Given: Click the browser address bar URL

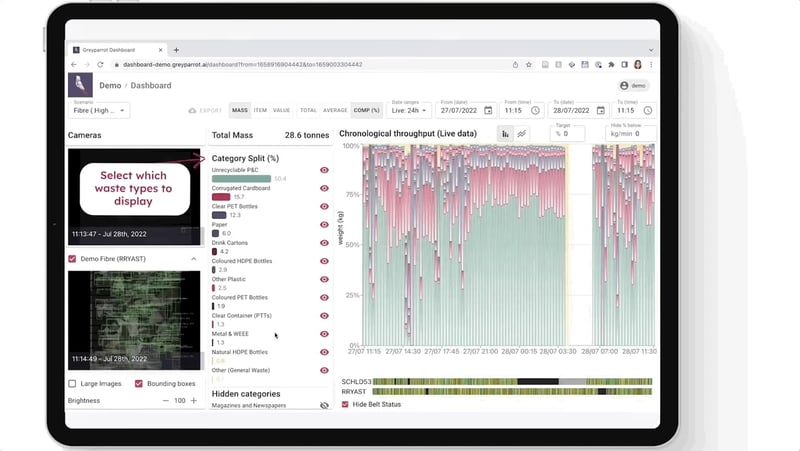Looking at the screenshot, I should point(243,65).
